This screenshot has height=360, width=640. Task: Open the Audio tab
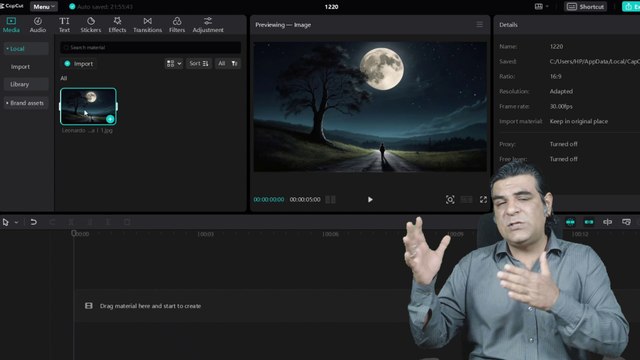pos(38,24)
